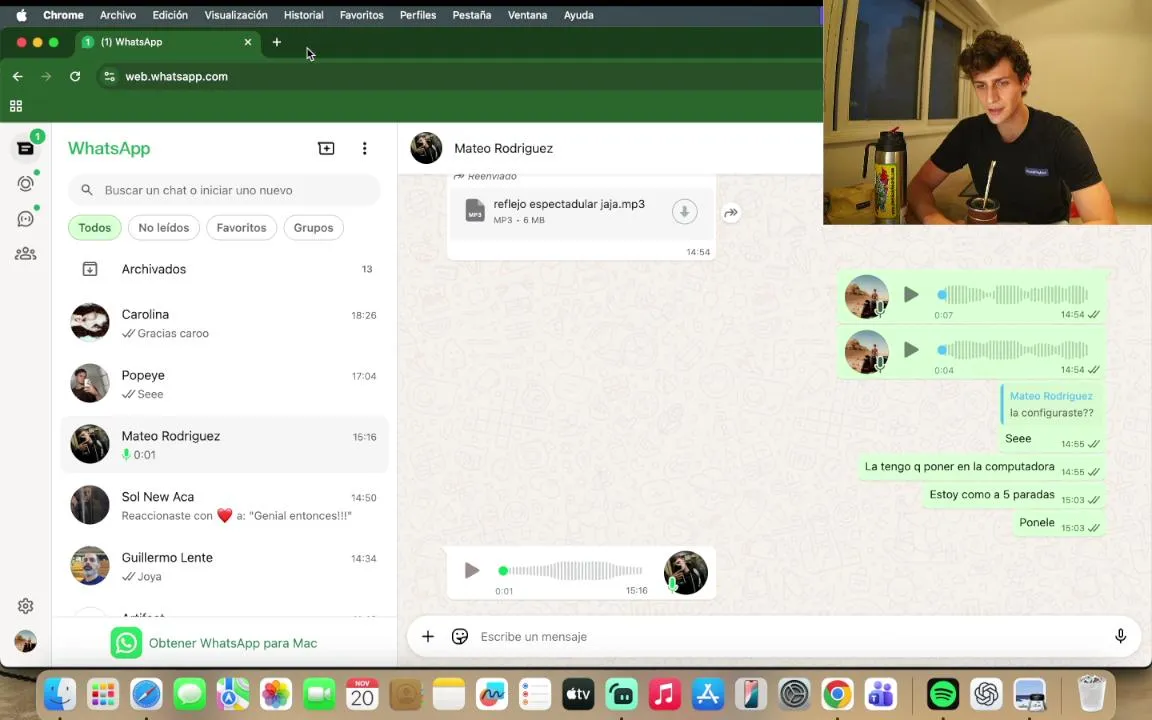Open the three-dot menu beside new chat
Screen dimensions: 1152x720
(364, 148)
